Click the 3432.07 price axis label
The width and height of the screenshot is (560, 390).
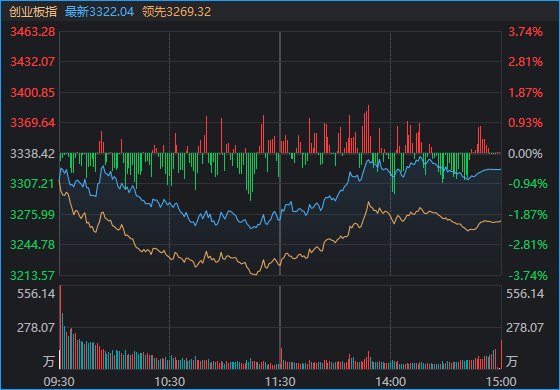click(x=33, y=62)
